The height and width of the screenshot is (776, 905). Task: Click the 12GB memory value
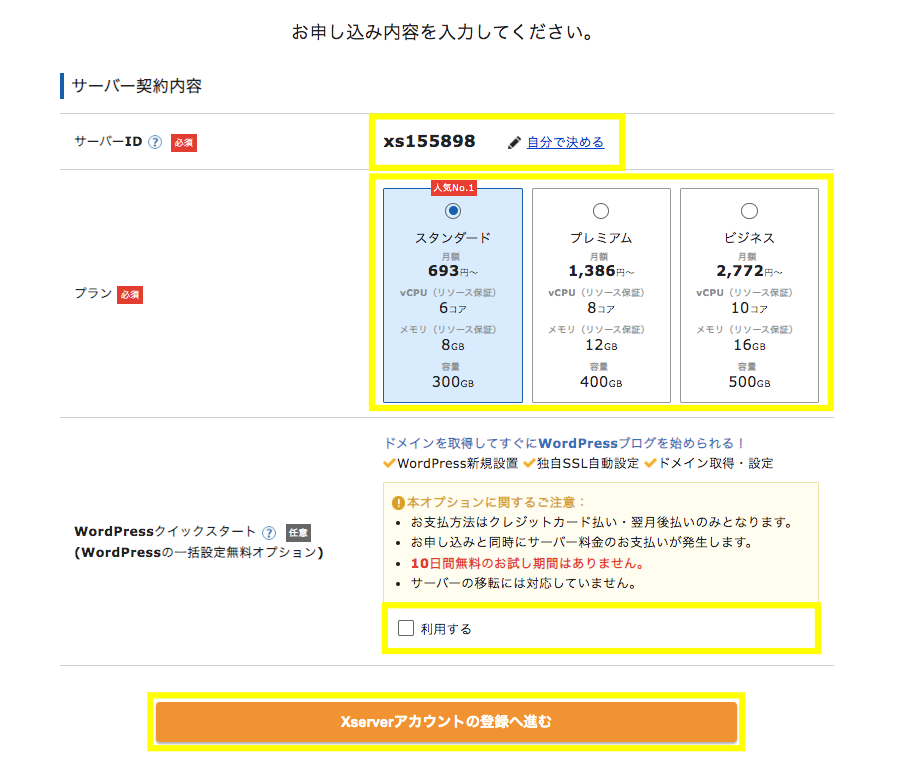pos(601,345)
